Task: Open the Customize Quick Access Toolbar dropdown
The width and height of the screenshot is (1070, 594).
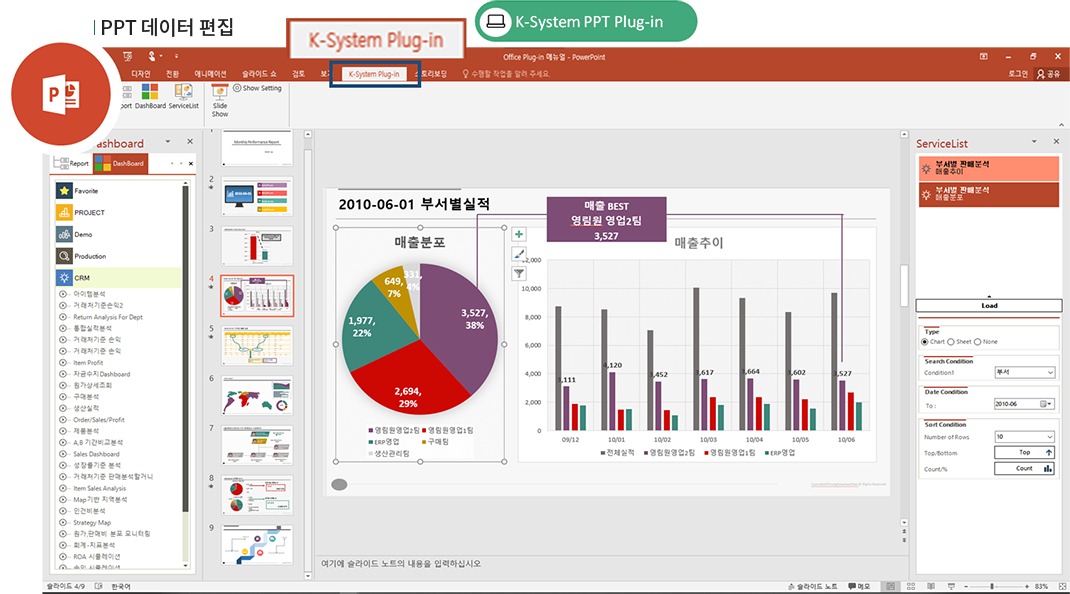Action: [x=176, y=56]
